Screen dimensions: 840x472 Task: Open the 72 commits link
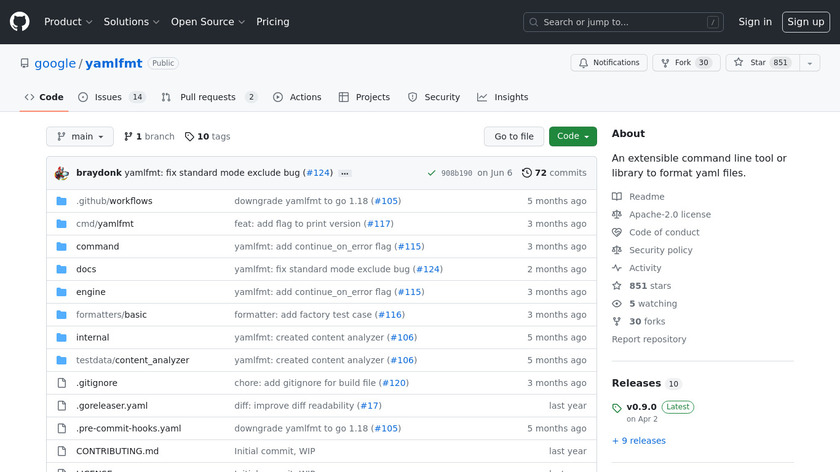(x=554, y=173)
